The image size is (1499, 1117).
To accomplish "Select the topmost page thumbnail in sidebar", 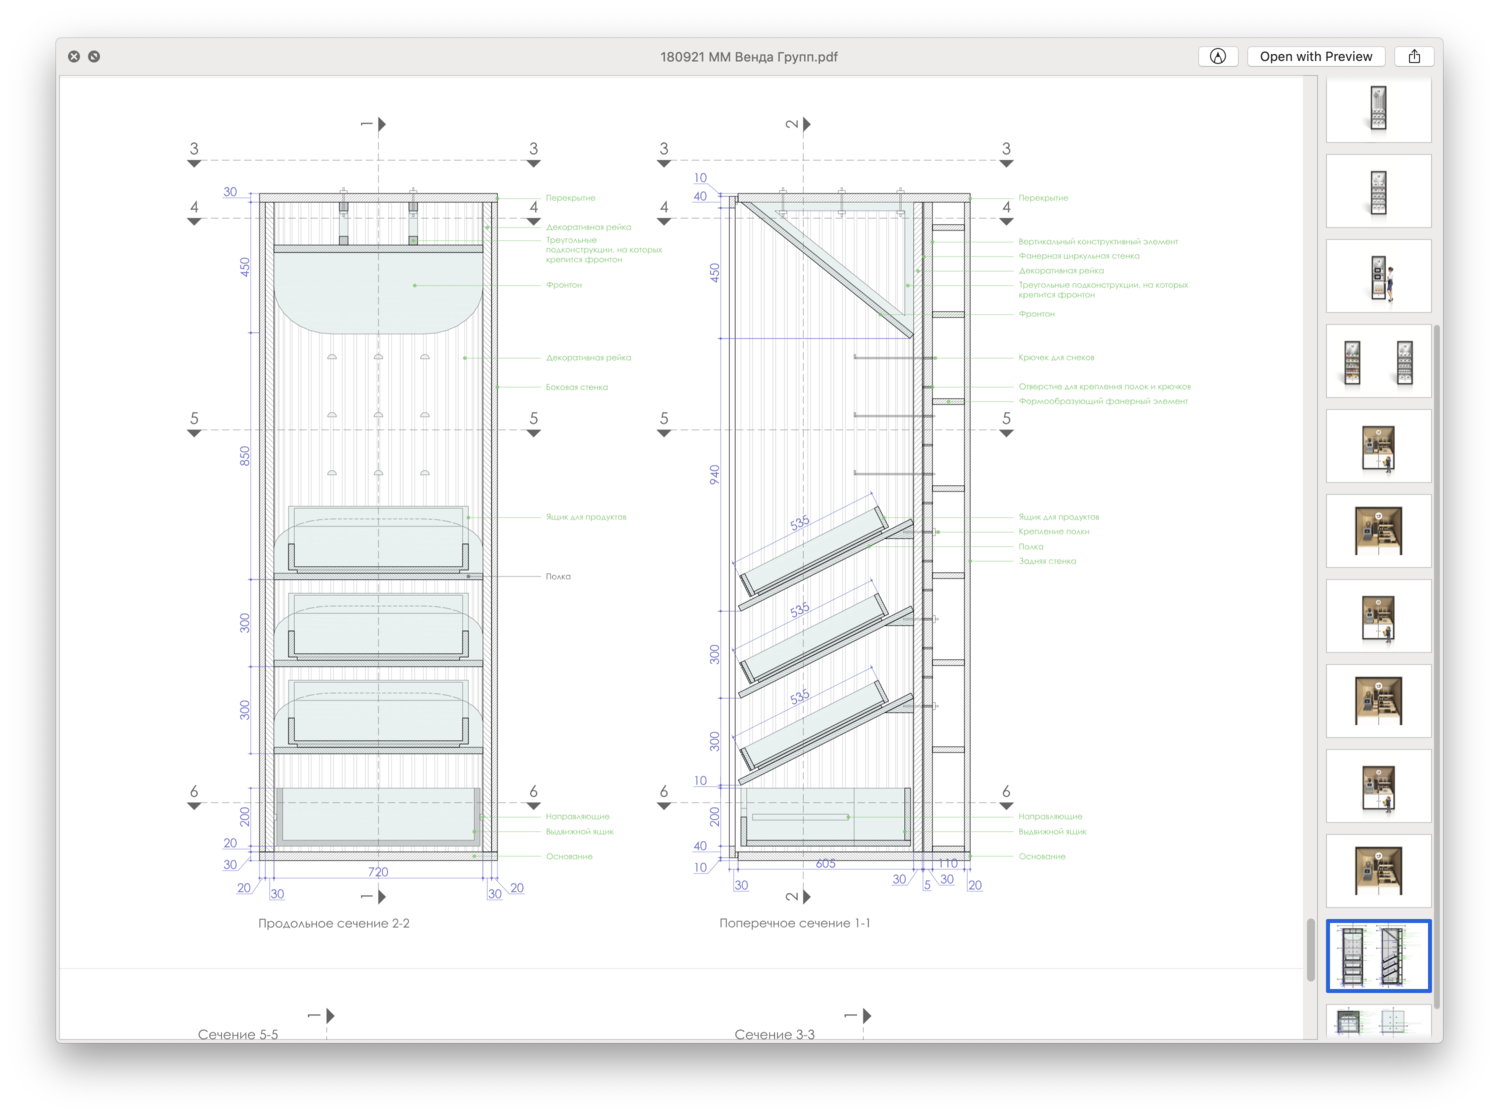I will pos(1378,108).
